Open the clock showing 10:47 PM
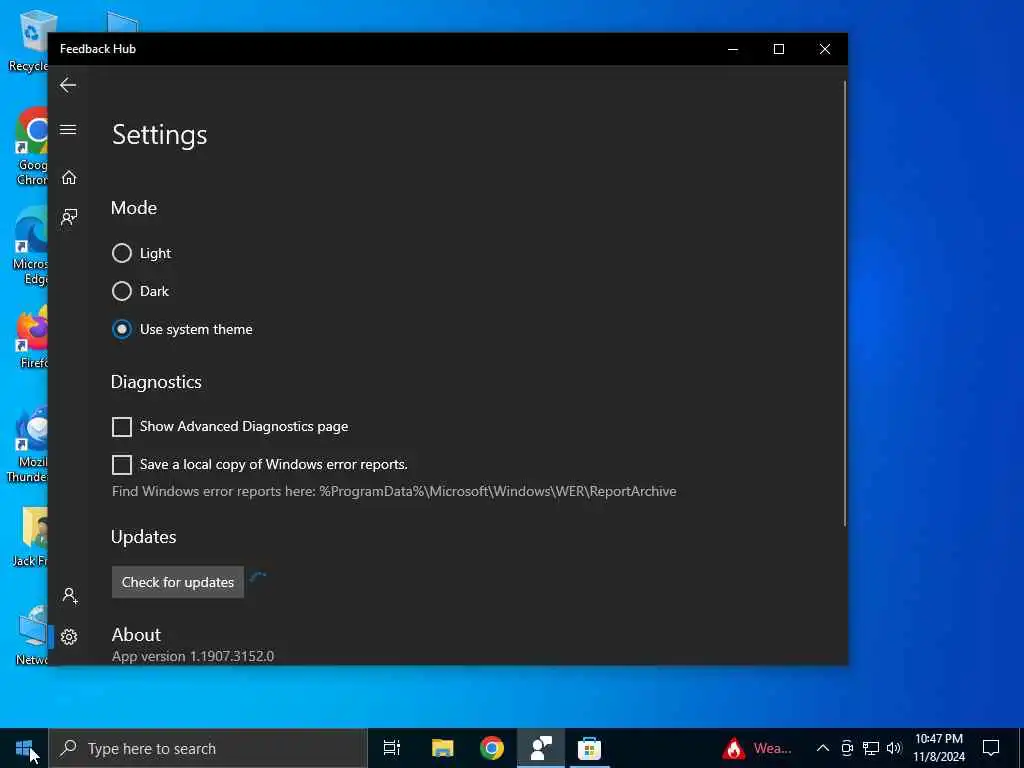 pos(938,748)
